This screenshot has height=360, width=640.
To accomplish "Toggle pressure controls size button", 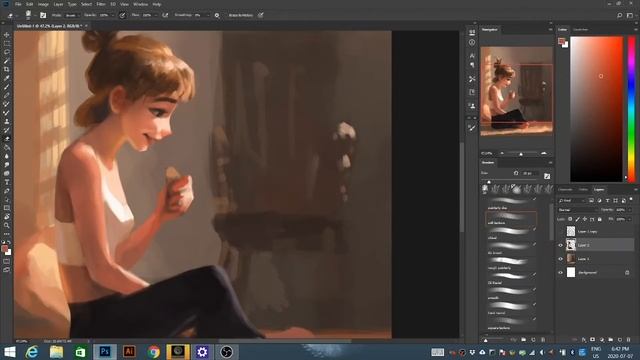I will [260, 15].
